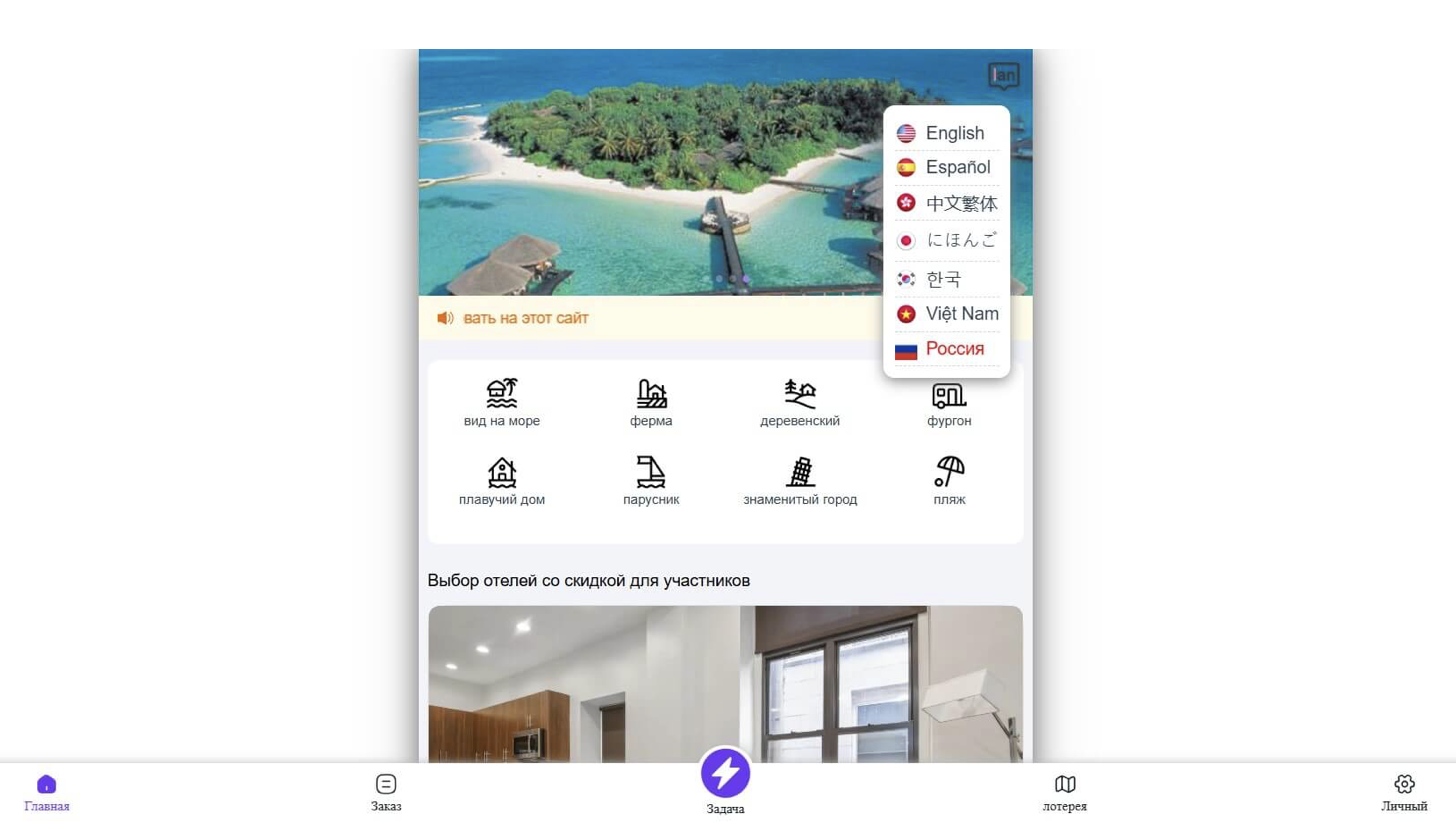Choose the деревенский countryside icon
1456x829 pixels.
[800, 393]
